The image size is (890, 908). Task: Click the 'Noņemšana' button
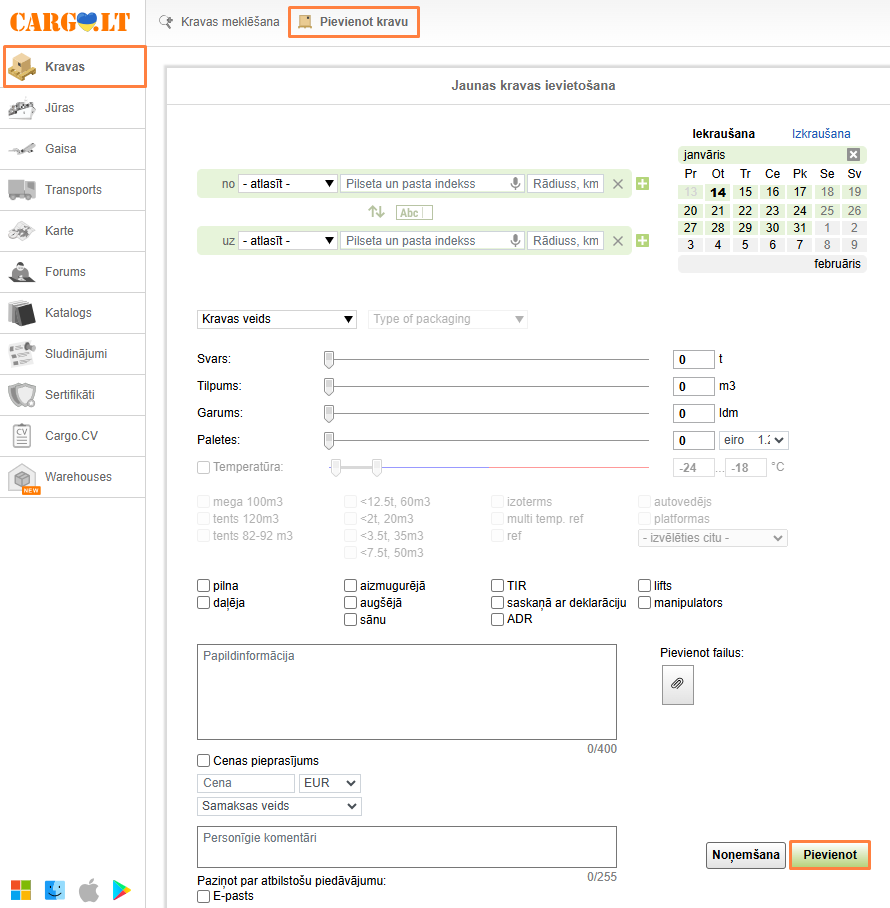pyautogui.click(x=745, y=855)
